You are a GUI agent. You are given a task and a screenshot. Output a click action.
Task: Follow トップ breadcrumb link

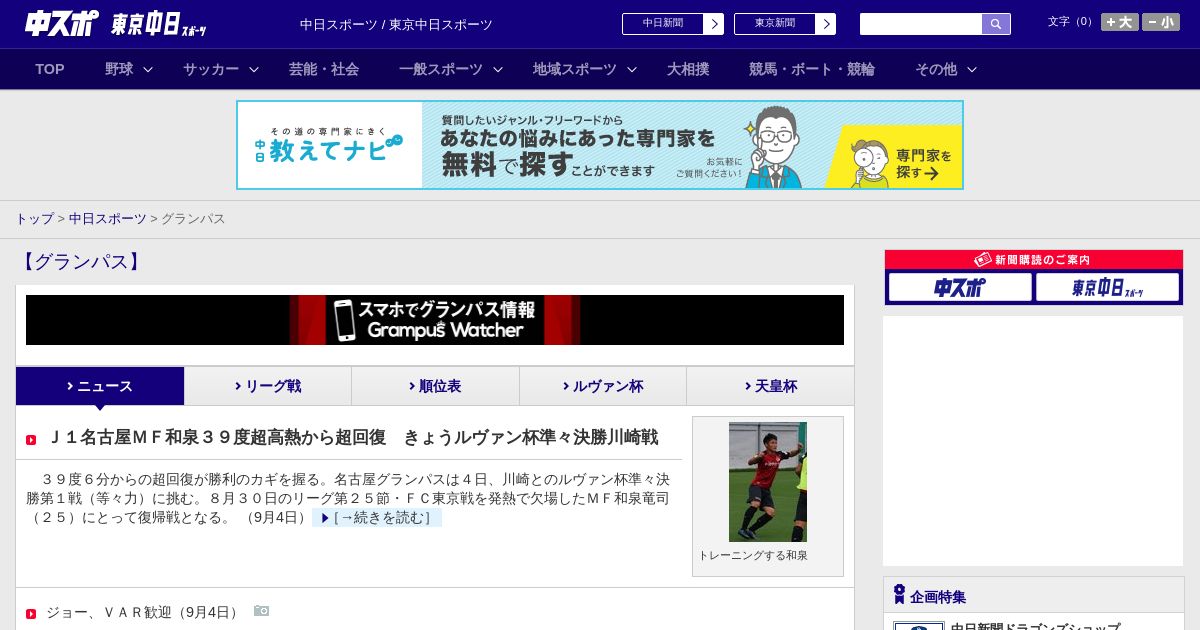[x=34, y=218]
